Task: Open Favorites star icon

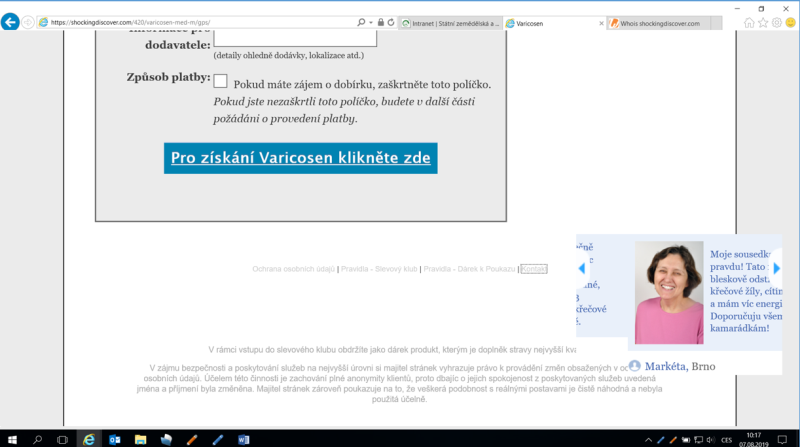Action: 763,22
